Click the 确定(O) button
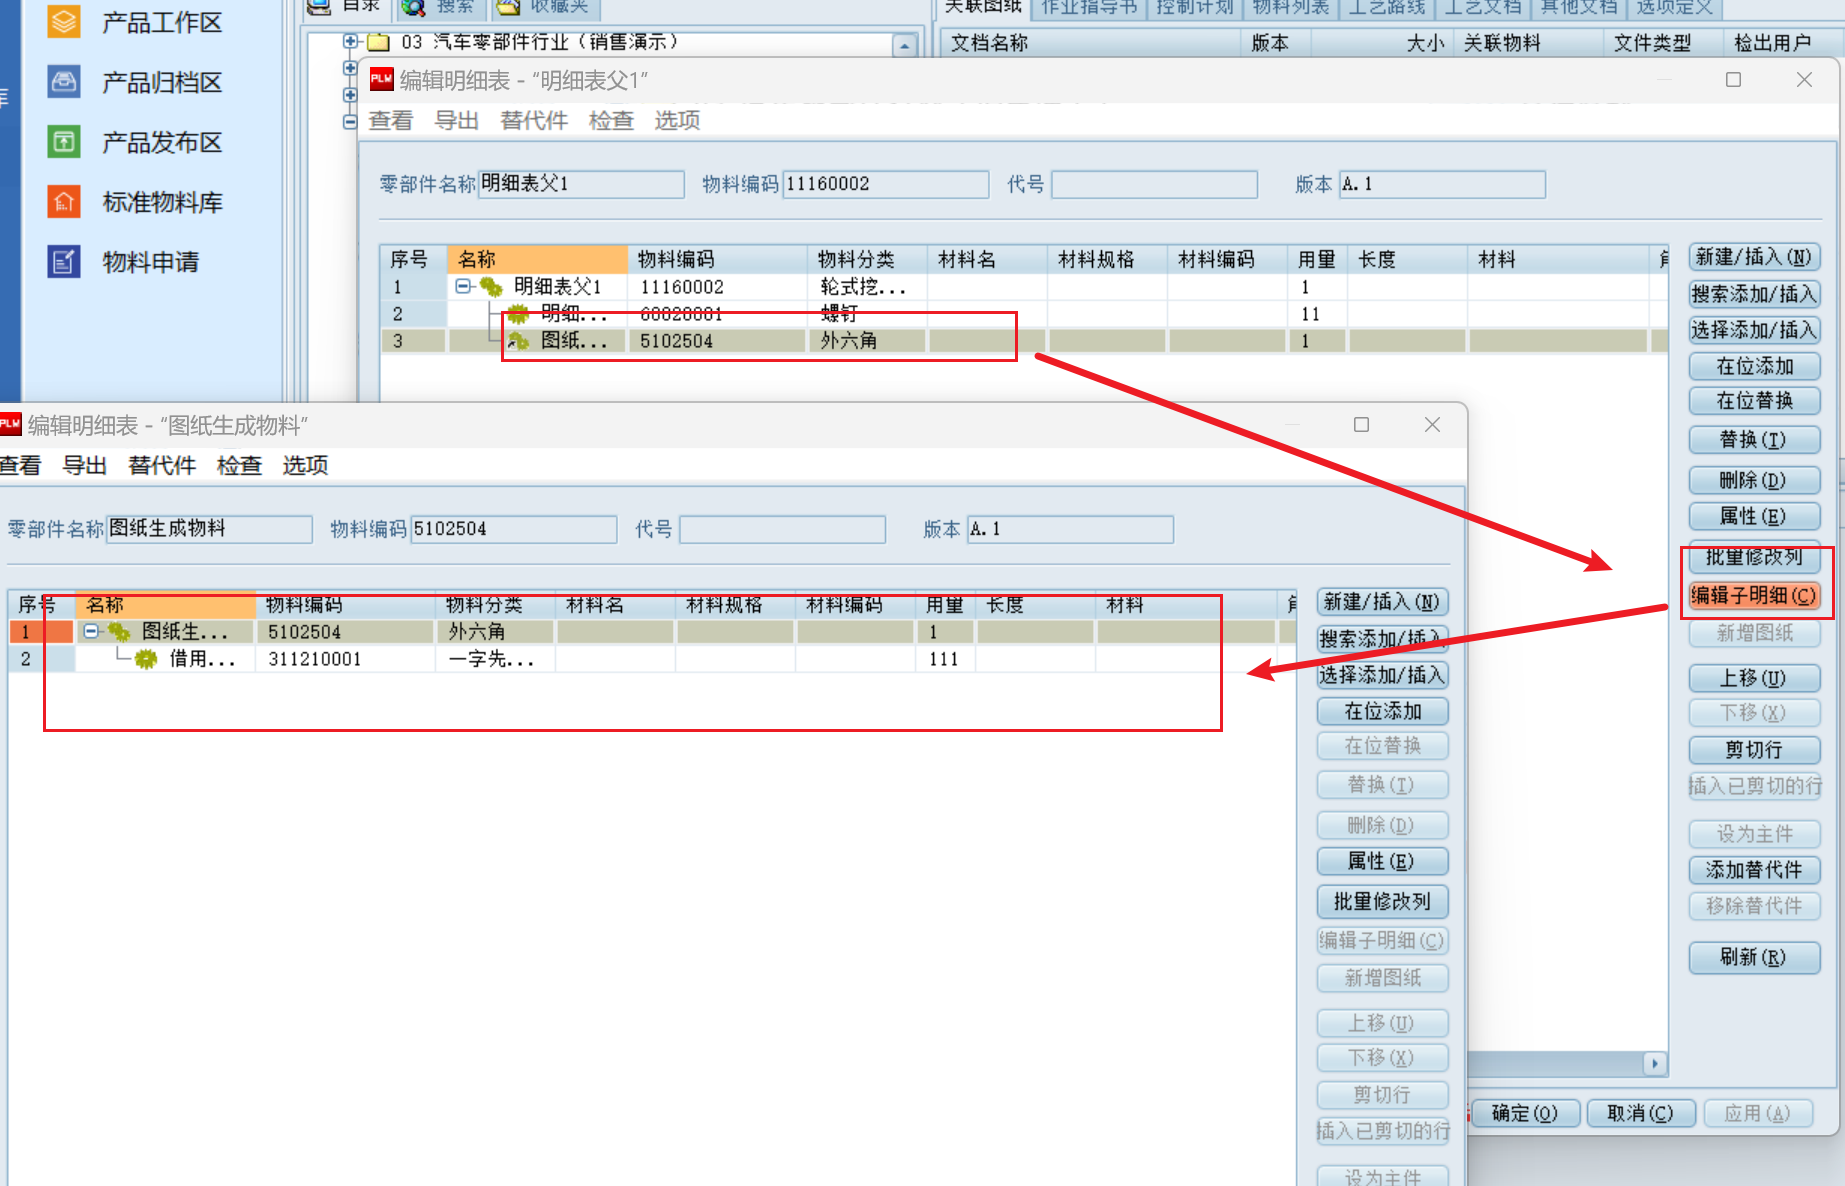The height and width of the screenshot is (1186, 1845). (1524, 1113)
